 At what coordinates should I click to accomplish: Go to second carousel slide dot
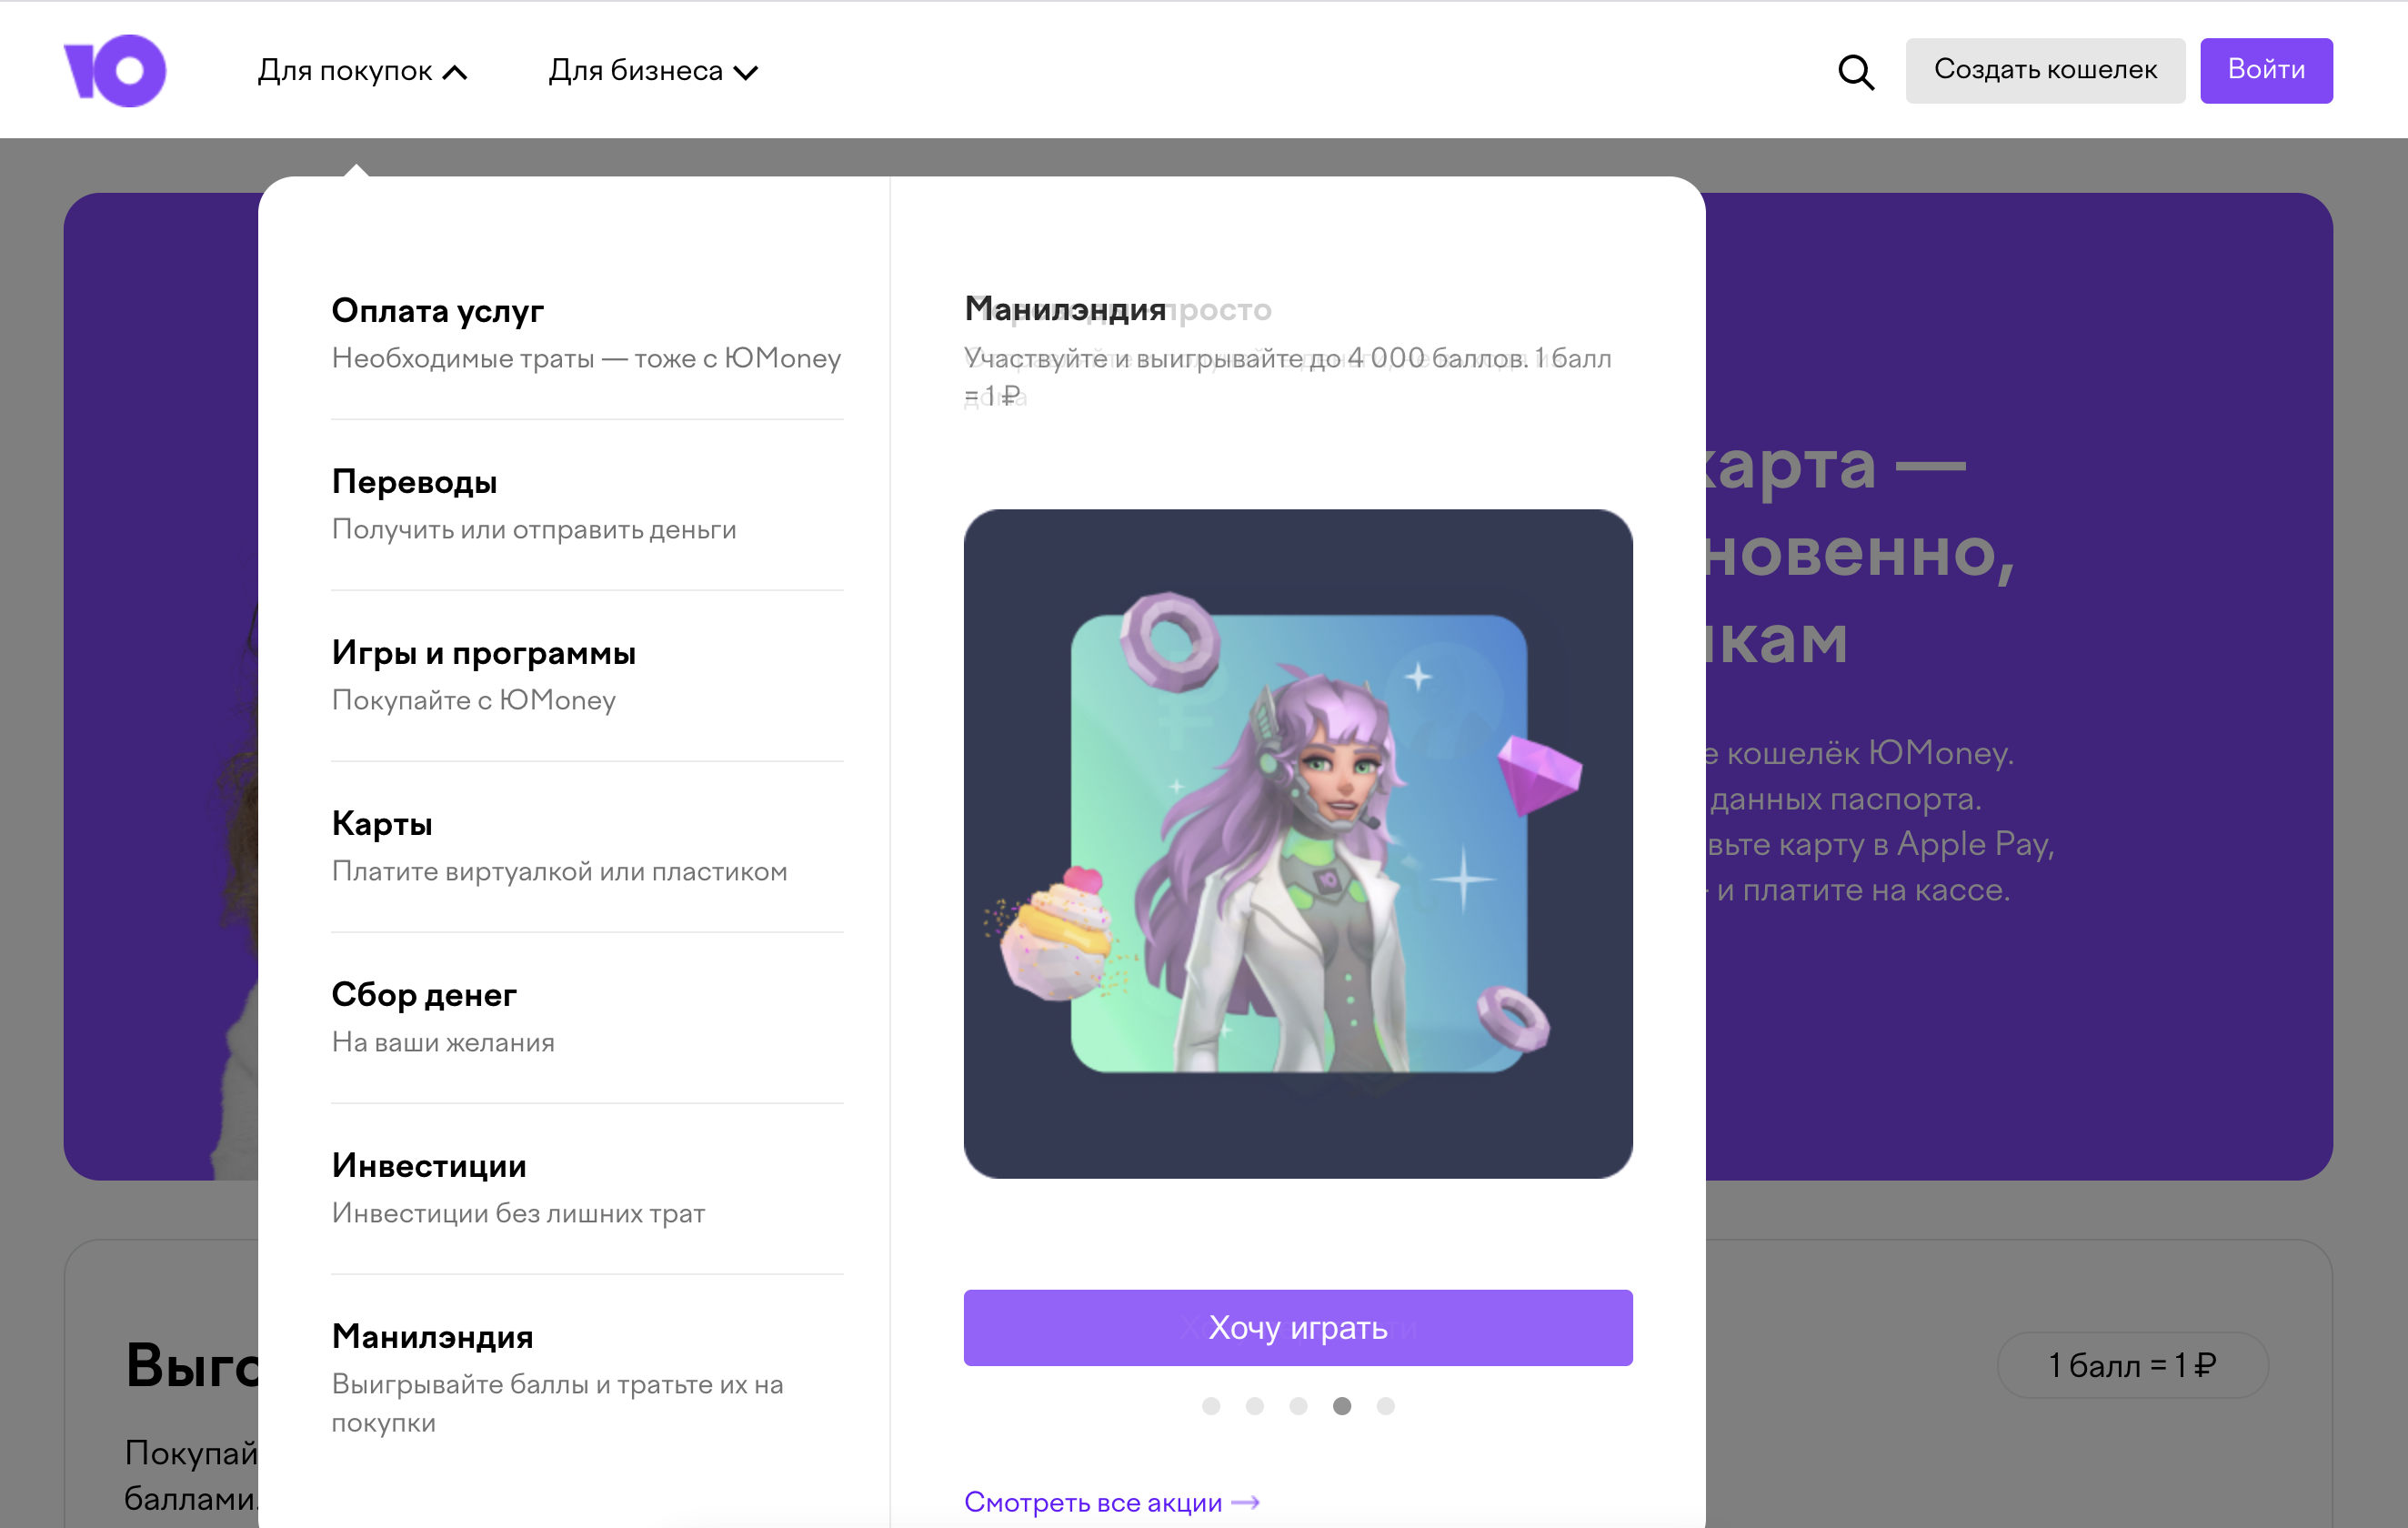tap(1254, 1405)
